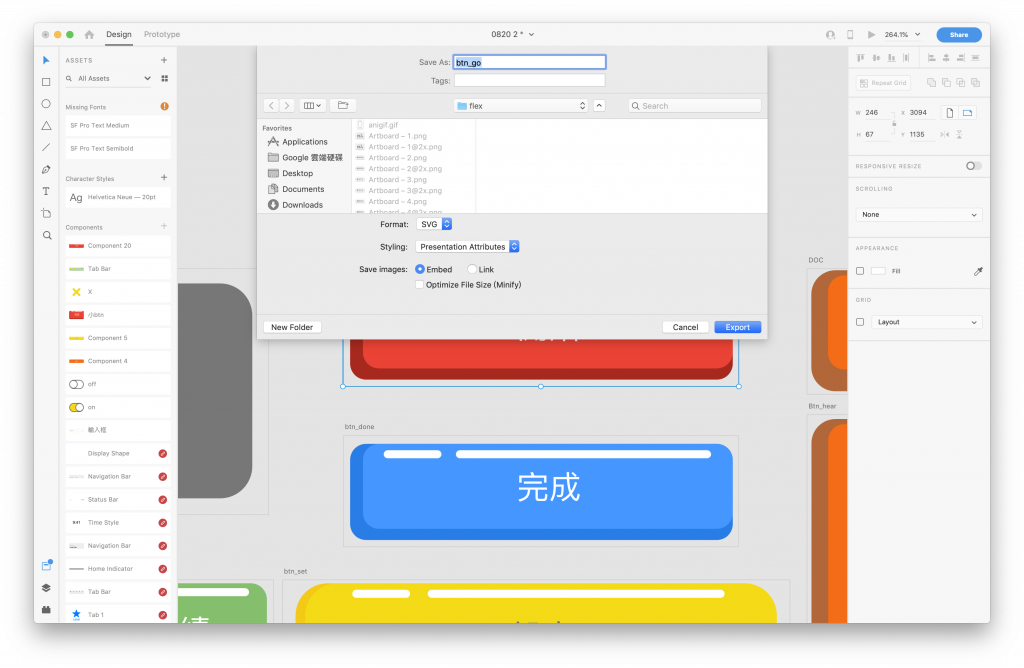Click the Missing Fonts warning icon
Screen dimensions: 1024x668
point(165,106)
